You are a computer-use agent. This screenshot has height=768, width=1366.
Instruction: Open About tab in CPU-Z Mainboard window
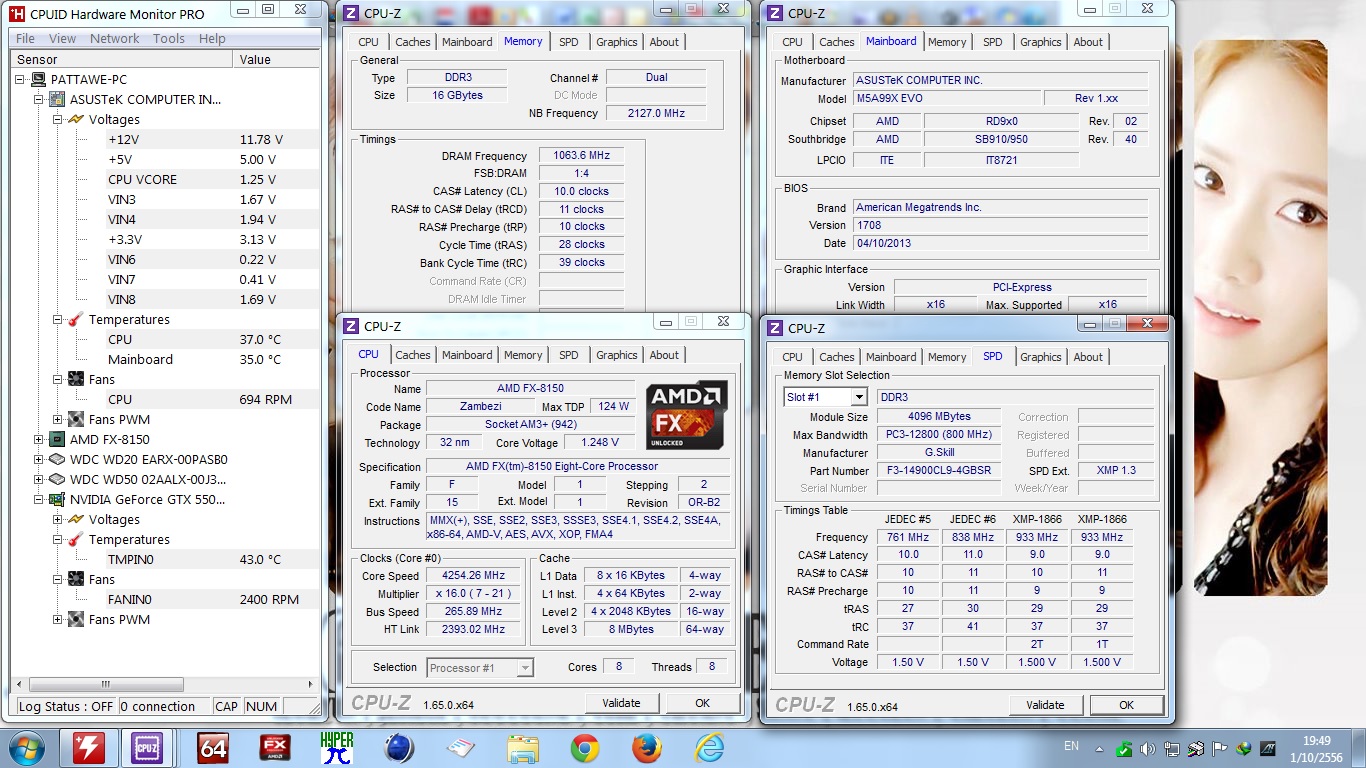click(1088, 42)
